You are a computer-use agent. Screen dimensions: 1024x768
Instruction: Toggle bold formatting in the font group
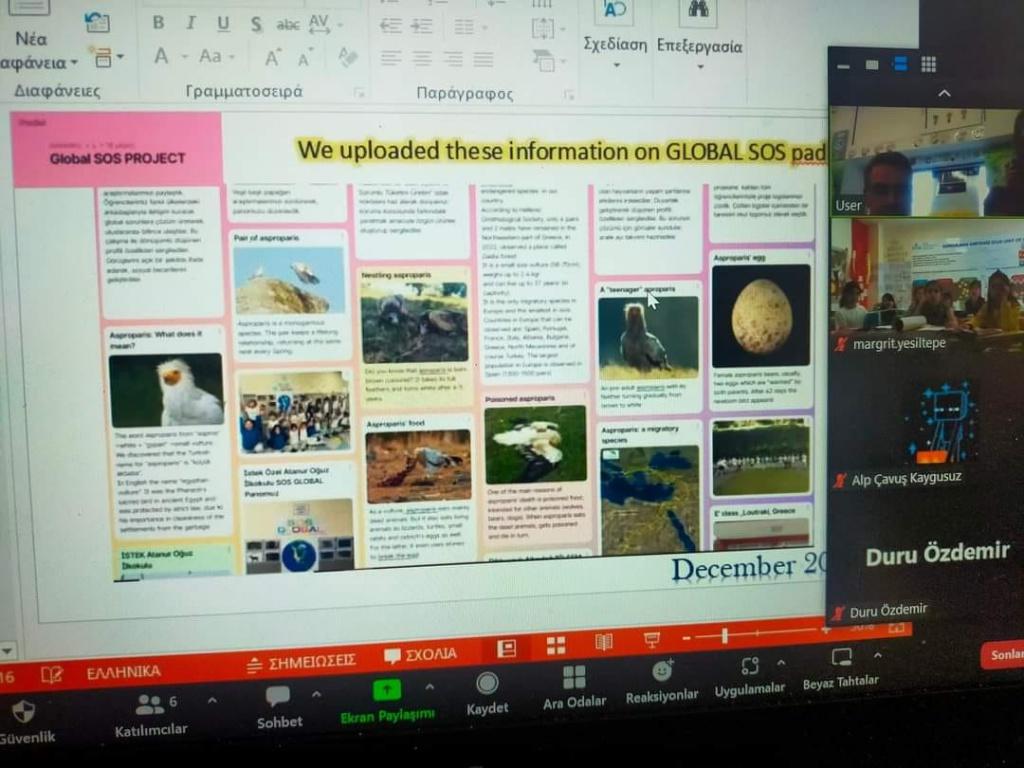[x=158, y=22]
